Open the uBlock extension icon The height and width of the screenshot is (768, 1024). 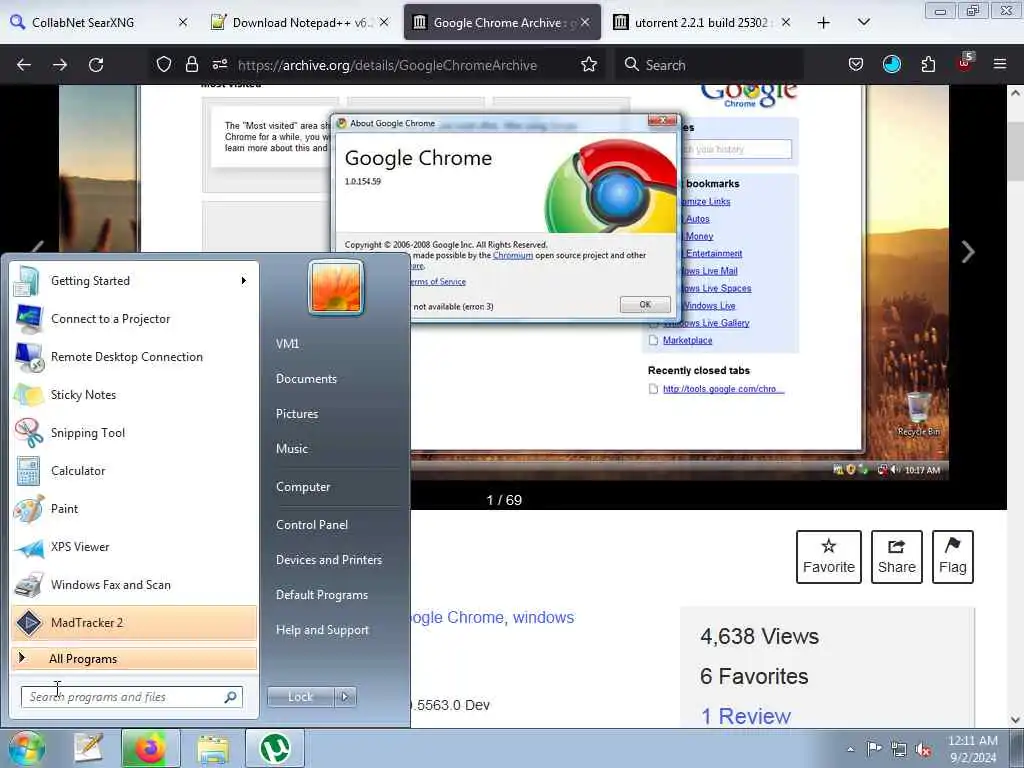coord(965,63)
